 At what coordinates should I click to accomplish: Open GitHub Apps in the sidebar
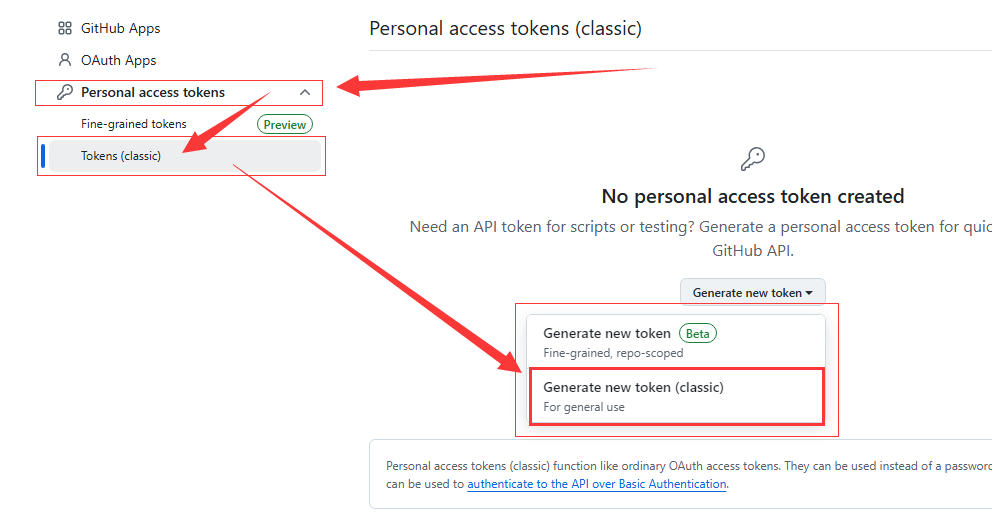pos(120,28)
